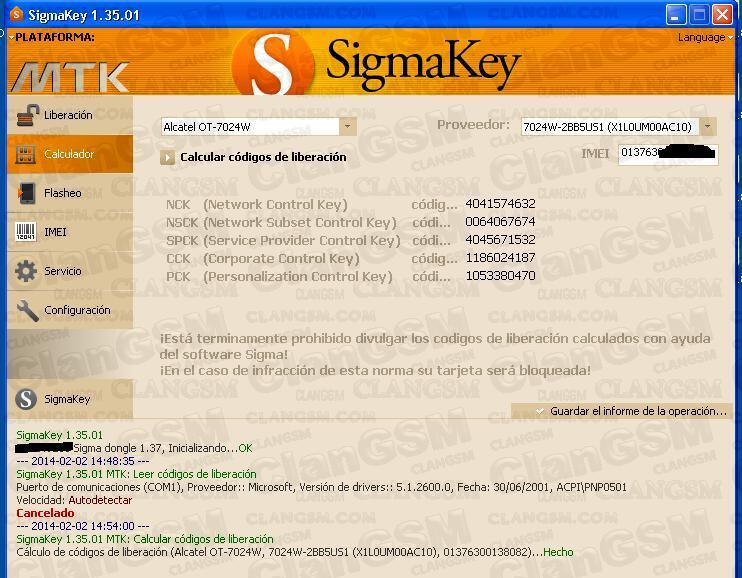This screenshot has height=578, width=742.
Task: Open the Configuración tab label
Action: (77, 310)
